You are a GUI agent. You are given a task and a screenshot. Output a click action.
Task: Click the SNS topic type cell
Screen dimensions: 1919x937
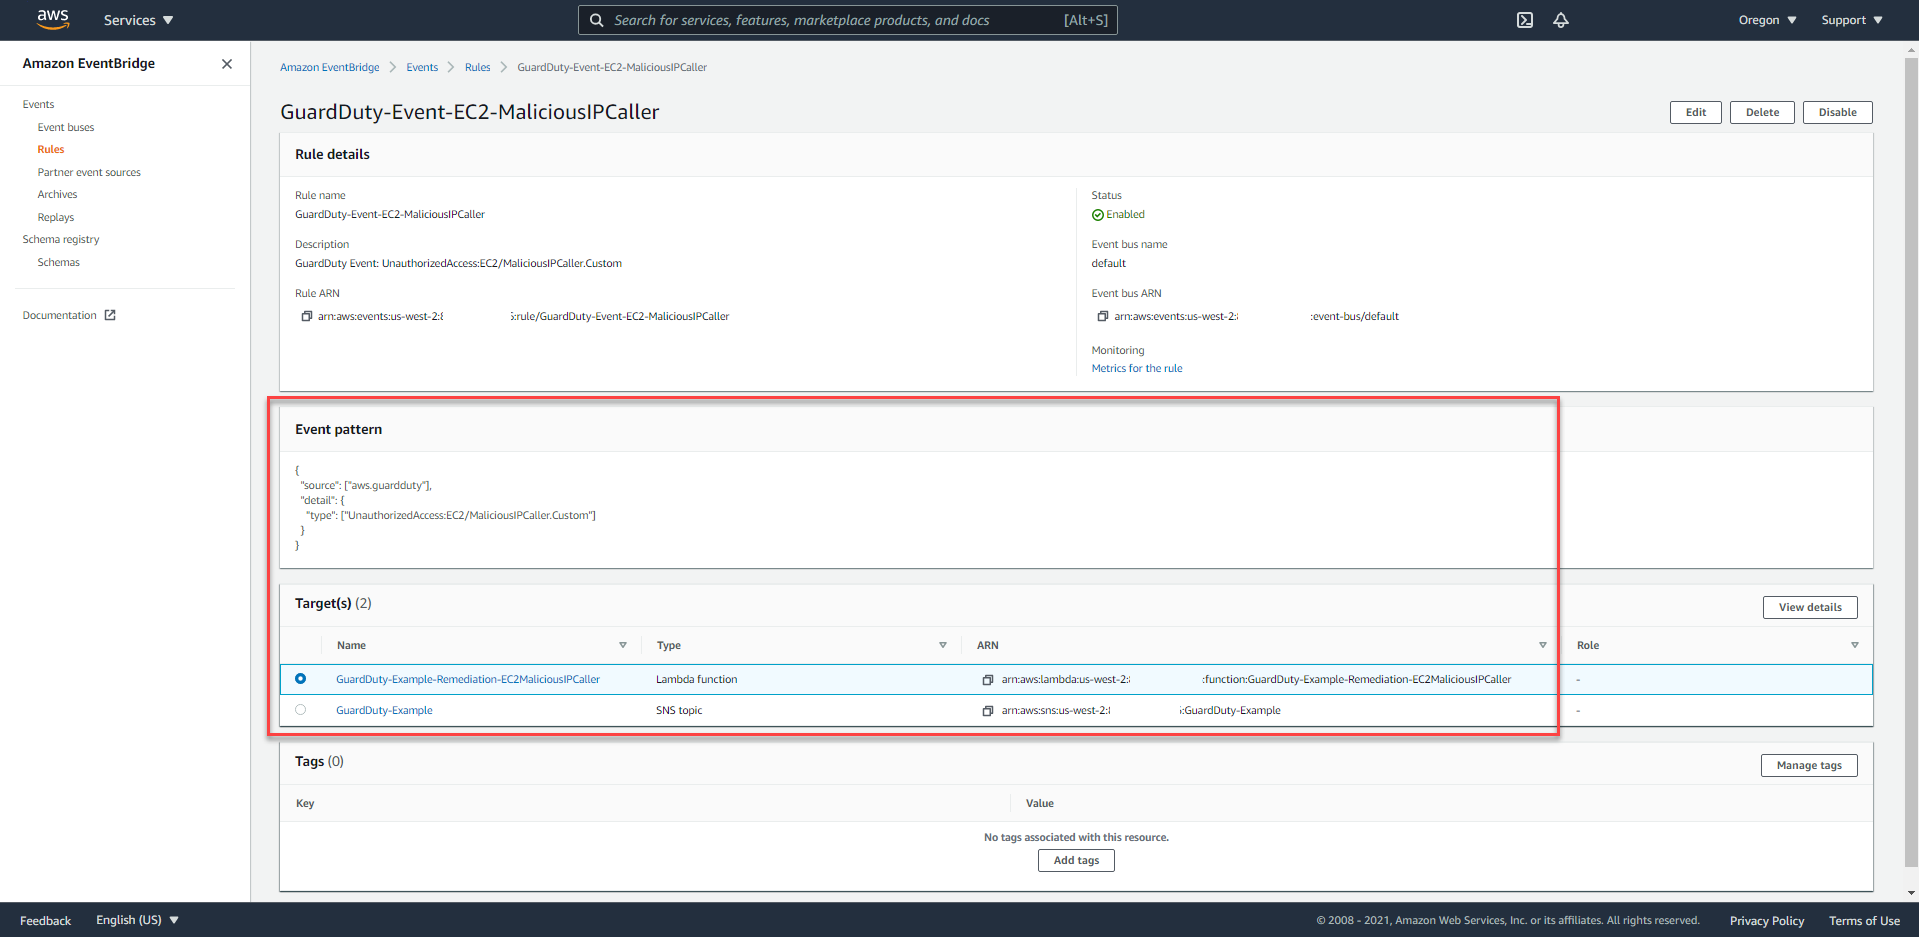click(x=679, y=710)
